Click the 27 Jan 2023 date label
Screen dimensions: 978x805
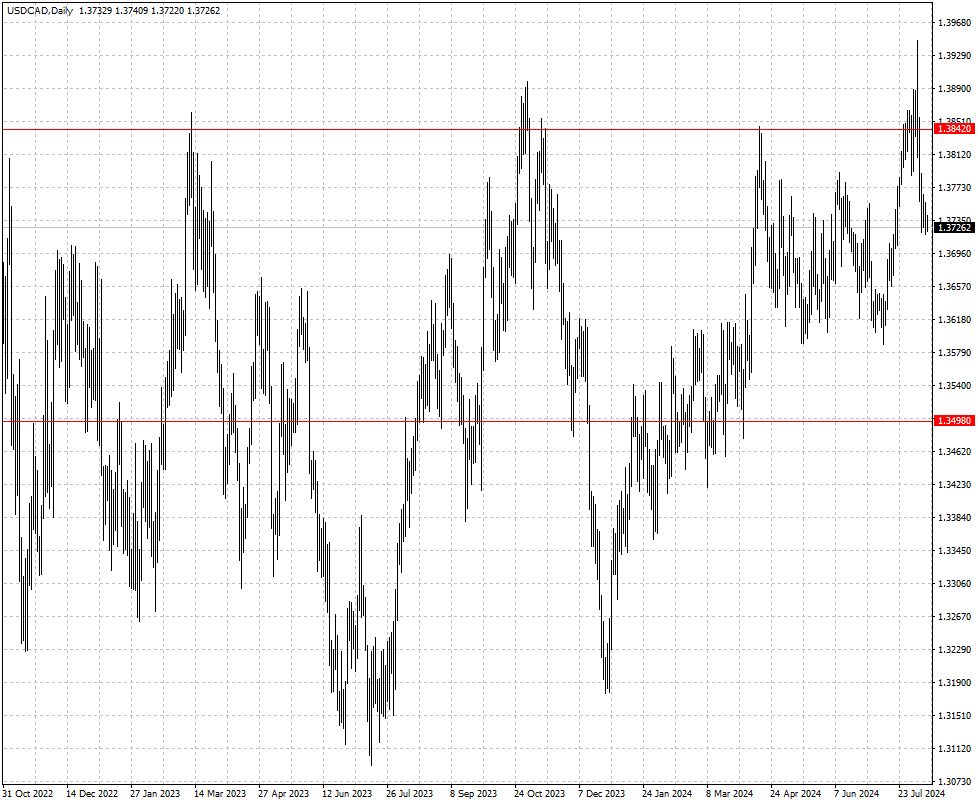[156, 794]
